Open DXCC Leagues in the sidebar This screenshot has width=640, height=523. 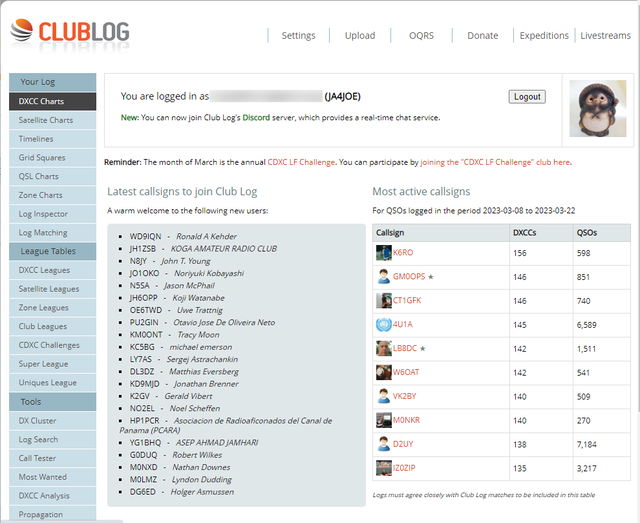pyautogui.click(x=53, y=270)
